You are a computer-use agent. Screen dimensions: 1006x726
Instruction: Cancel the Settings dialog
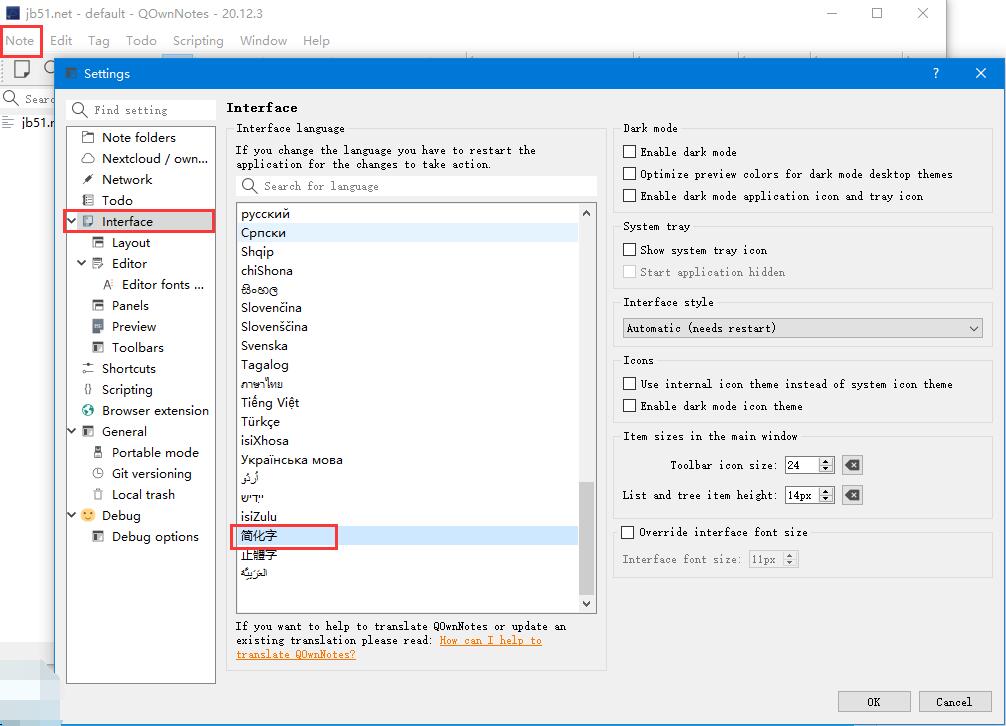(x=954, y=702)
